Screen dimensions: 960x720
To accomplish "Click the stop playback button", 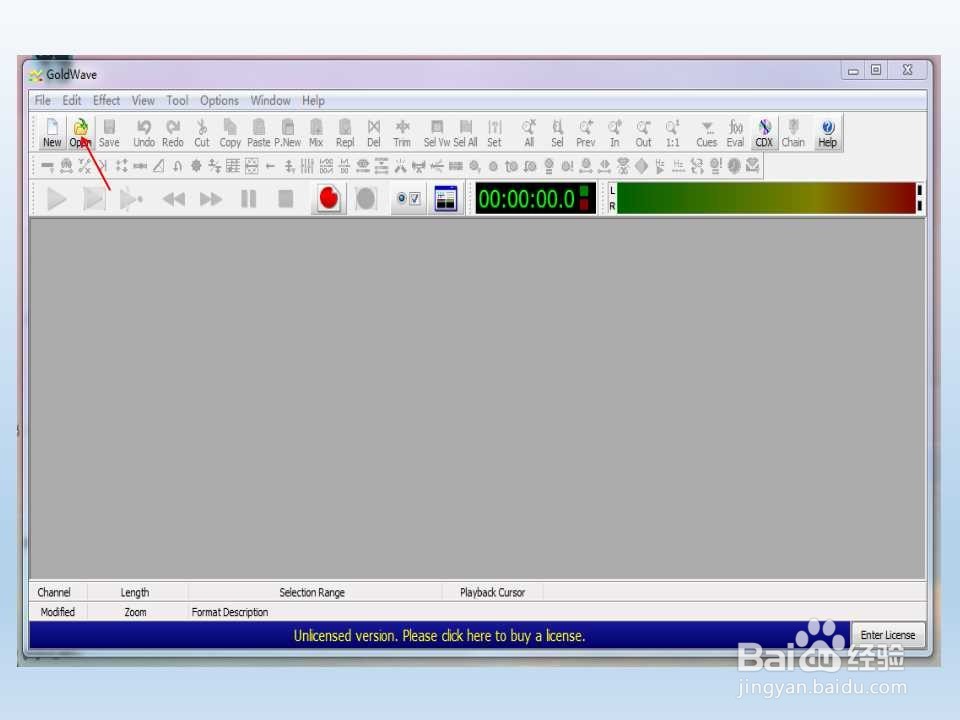I will tap(285, 199).
